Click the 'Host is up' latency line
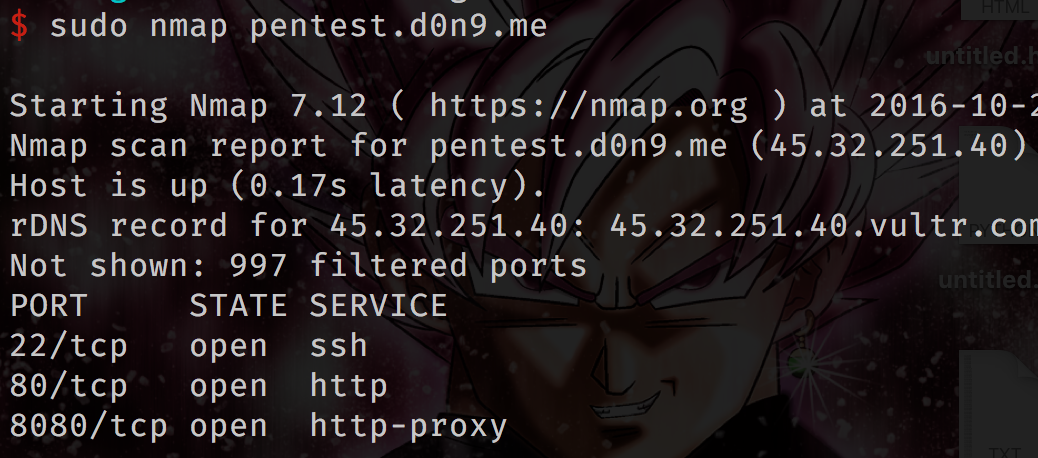Viewport: 1038px width, 458px height. pyautogui.click(x=278, y=186)
